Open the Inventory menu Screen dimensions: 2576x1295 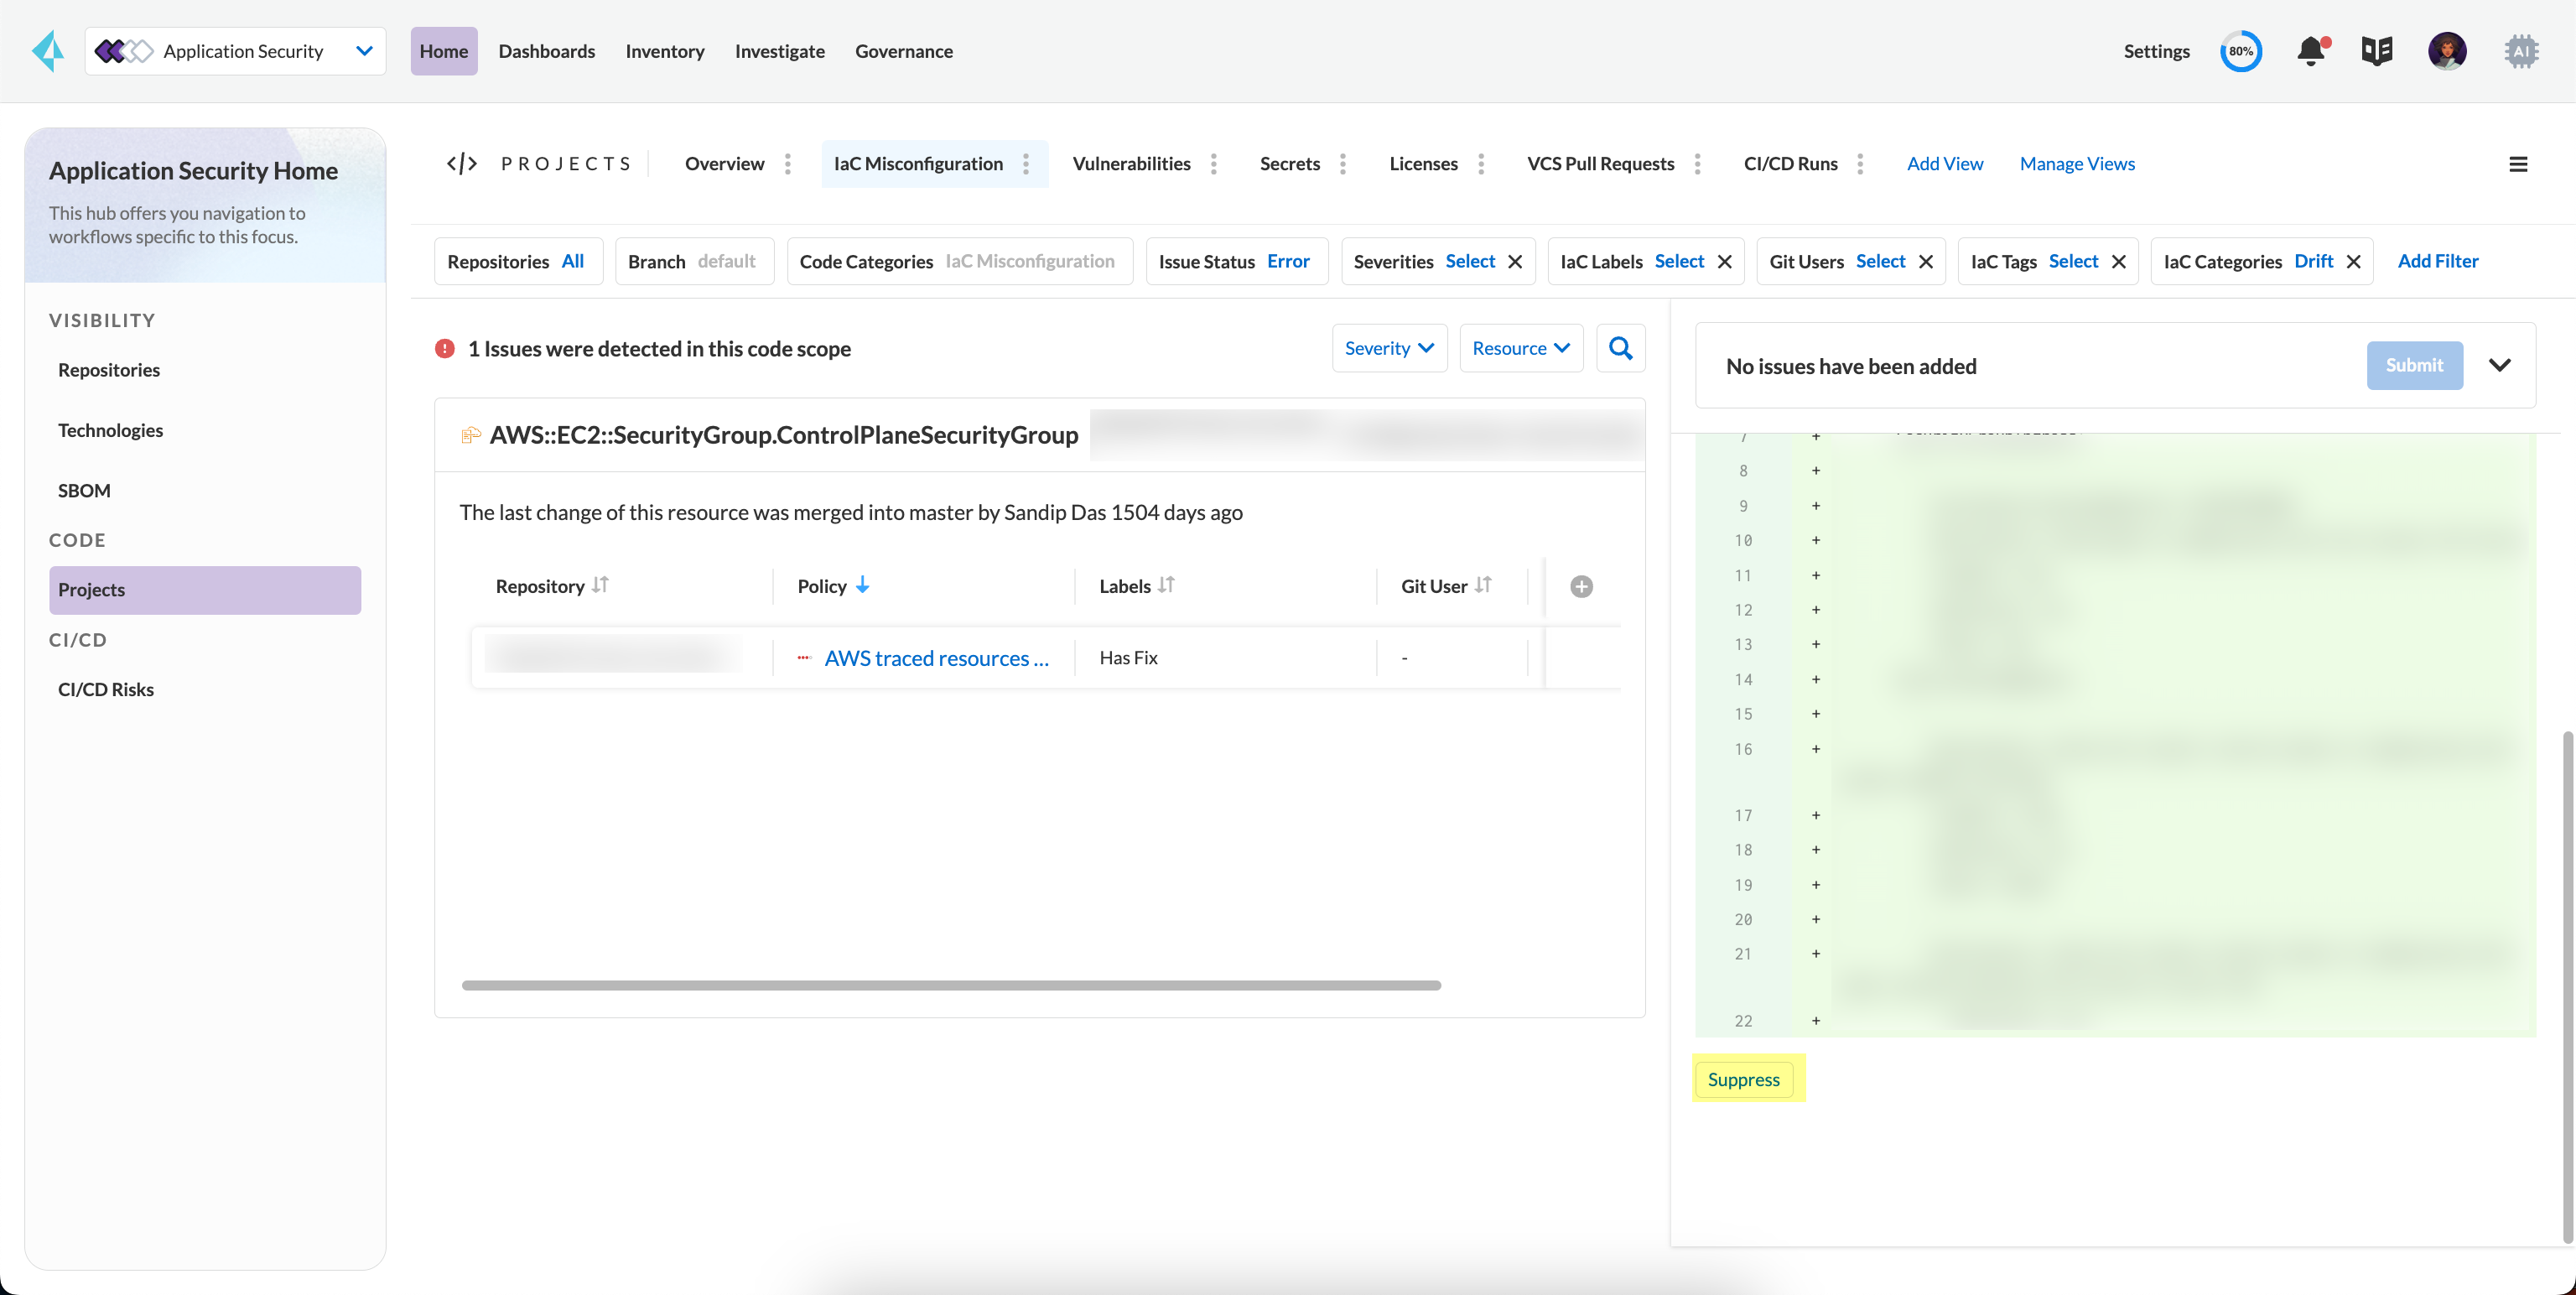tap(665, 51)
